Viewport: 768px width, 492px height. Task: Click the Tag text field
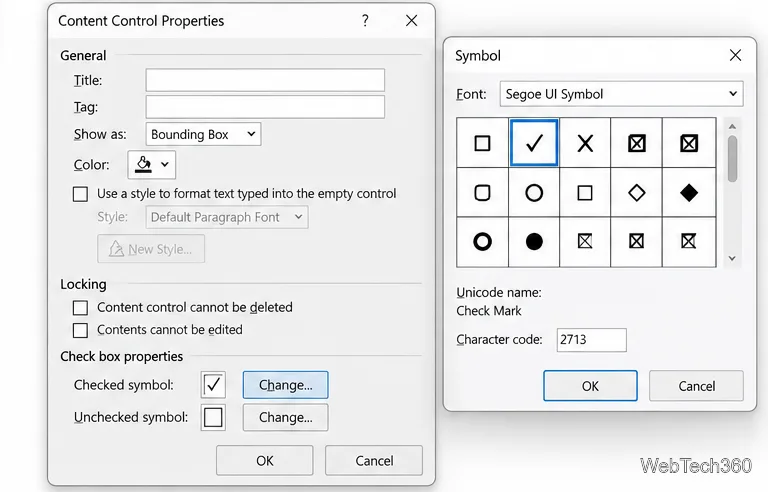(x=265, y=107)
